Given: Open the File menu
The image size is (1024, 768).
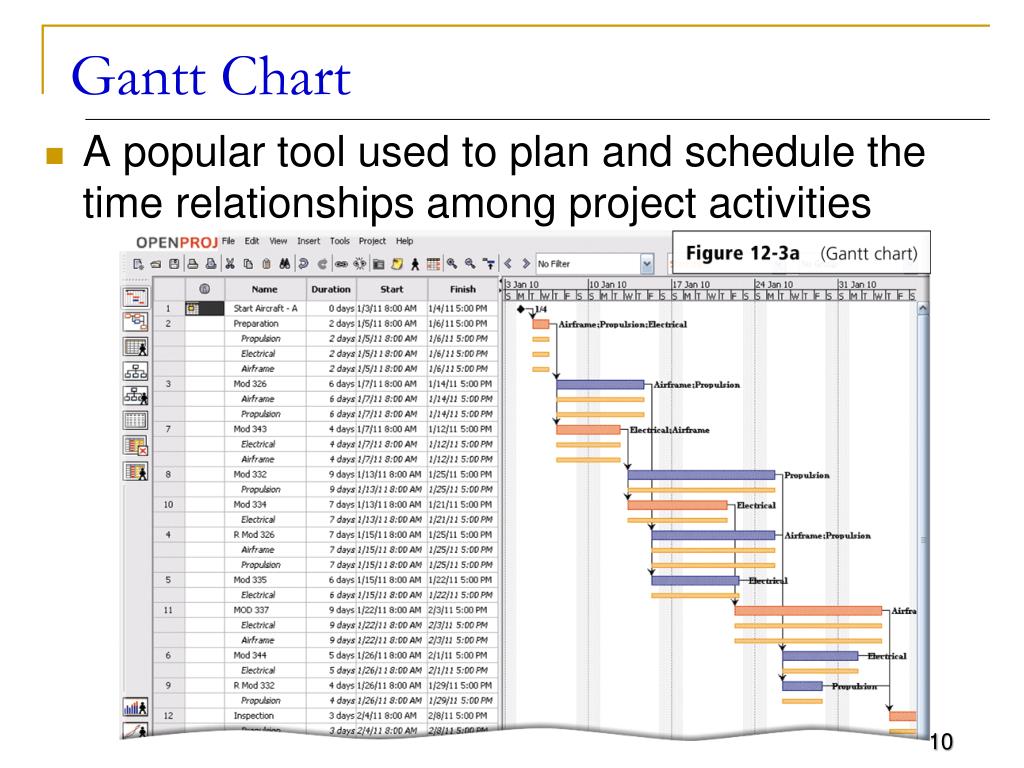Looking at the screenshot, I should (228, 241).
